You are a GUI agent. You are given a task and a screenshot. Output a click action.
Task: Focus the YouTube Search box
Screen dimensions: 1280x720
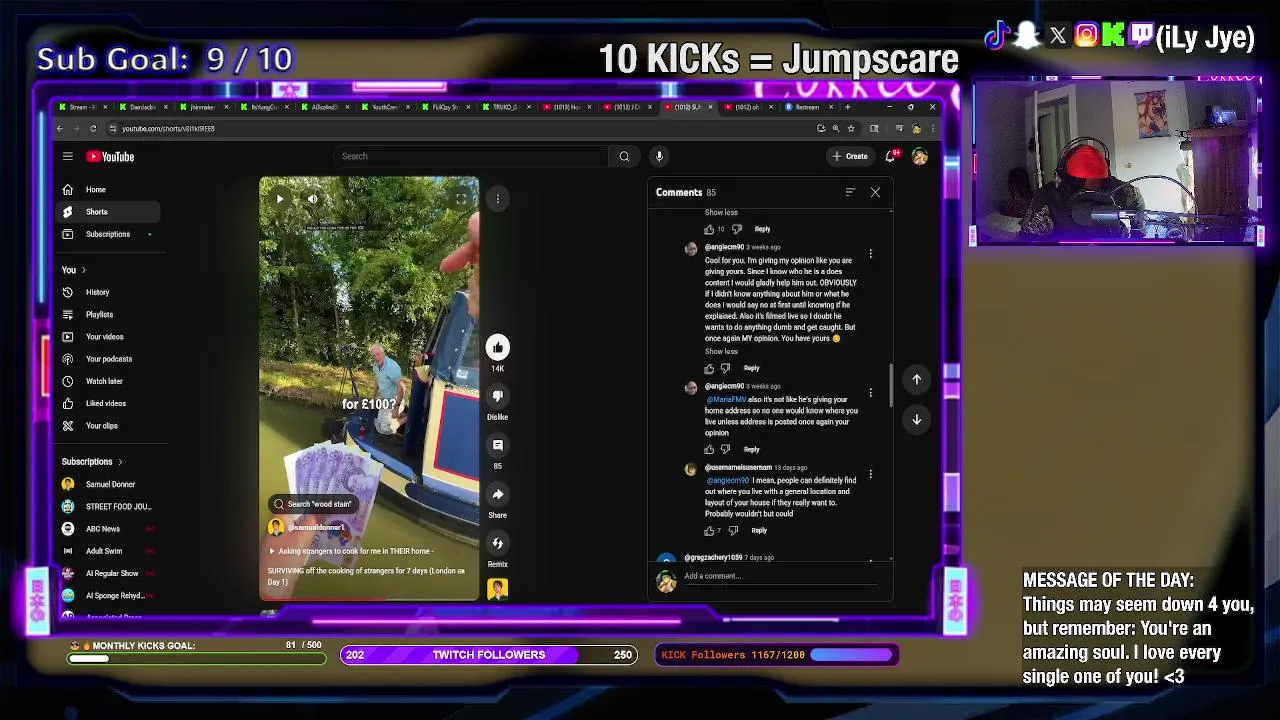pos(472,156)
